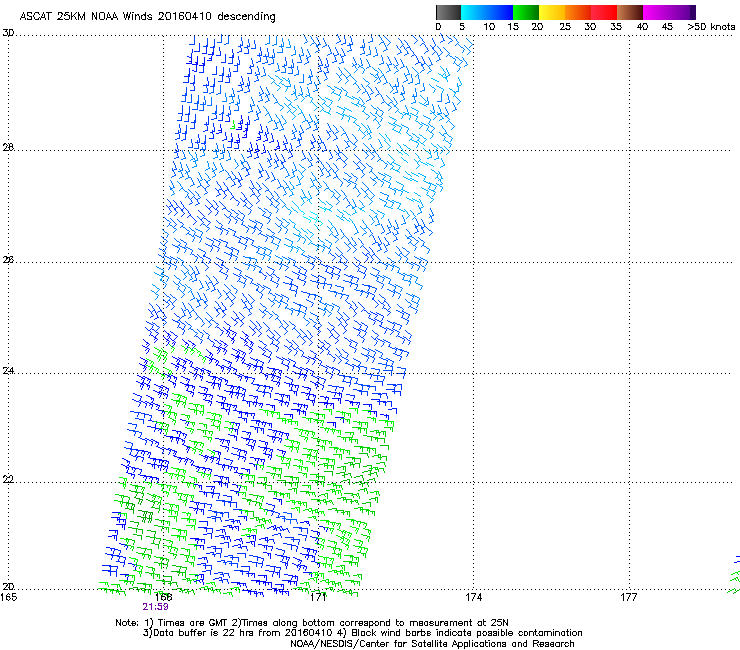Click the ASCAT 25KM NOAA Winds title
The image size is (740, 650).
pos(147,16)
